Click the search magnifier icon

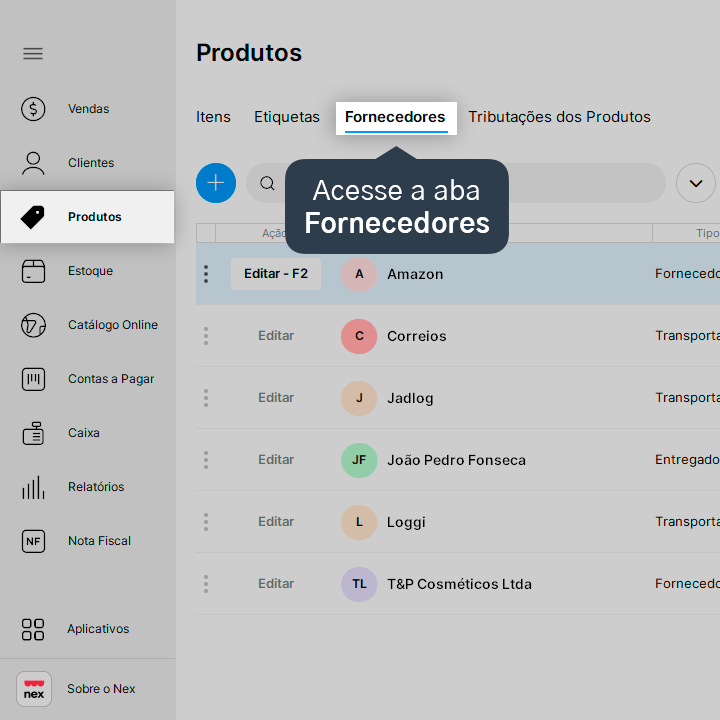tap(267, 183)
